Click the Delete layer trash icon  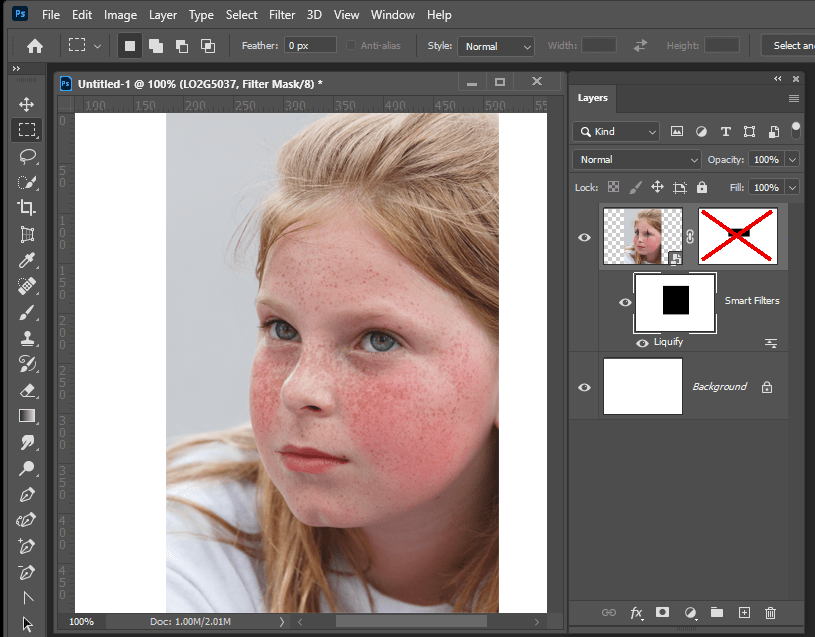(770, 613)
